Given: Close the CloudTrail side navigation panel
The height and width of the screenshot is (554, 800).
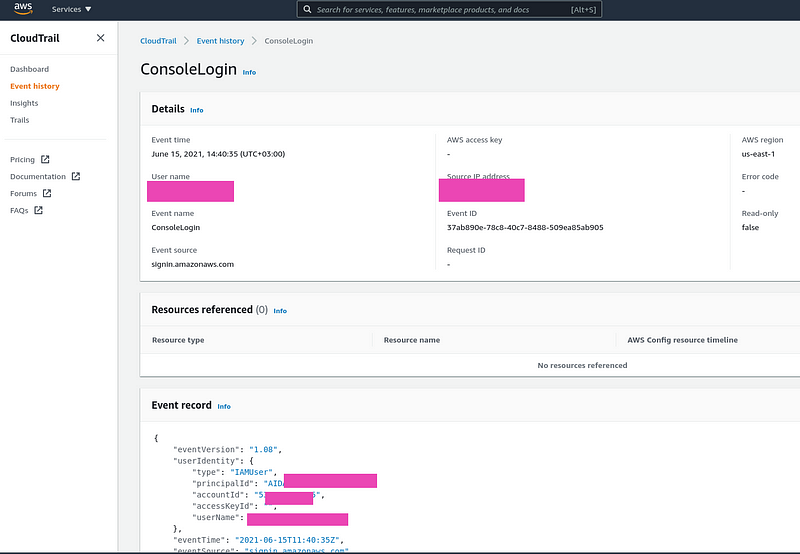Looking at the screenshot, I should coord(101,38).
